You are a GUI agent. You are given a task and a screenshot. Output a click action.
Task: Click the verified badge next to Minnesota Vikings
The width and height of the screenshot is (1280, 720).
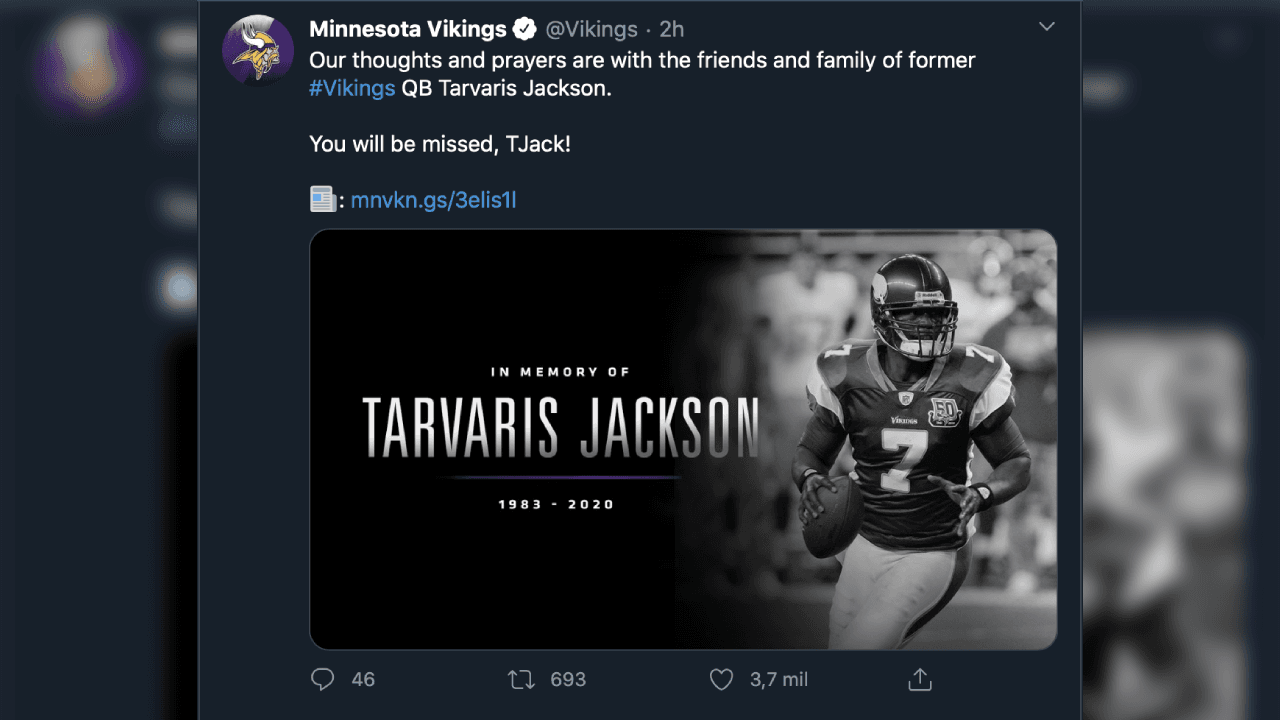[524, 29]
